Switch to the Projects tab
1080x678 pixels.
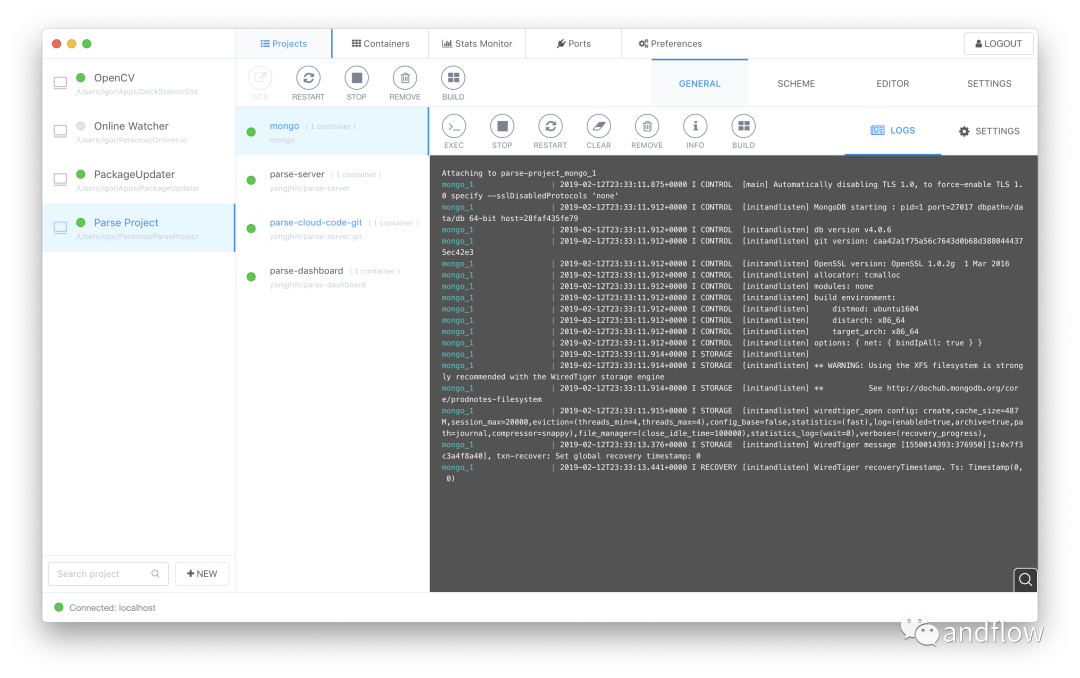283,43
